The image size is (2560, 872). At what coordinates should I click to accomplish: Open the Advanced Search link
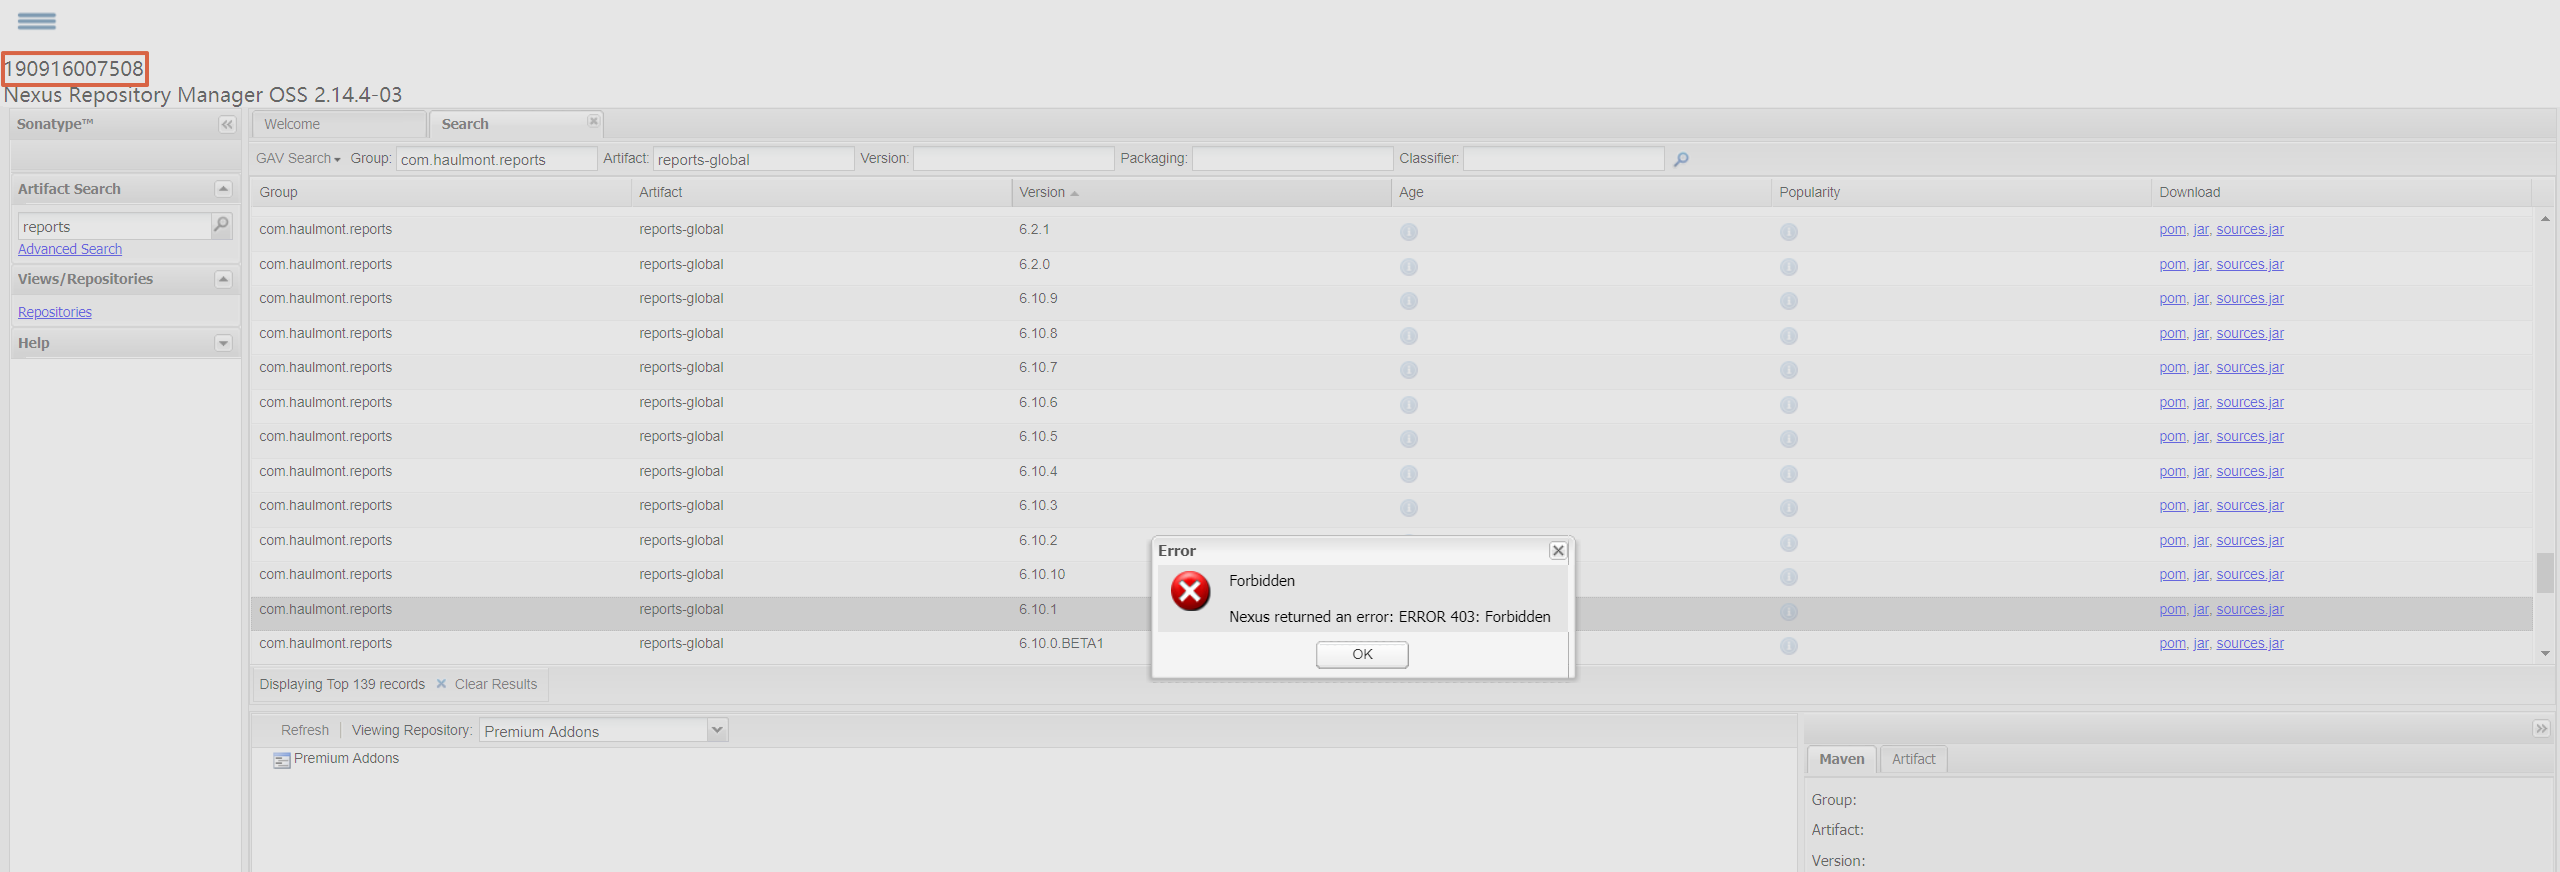point(70,249)
